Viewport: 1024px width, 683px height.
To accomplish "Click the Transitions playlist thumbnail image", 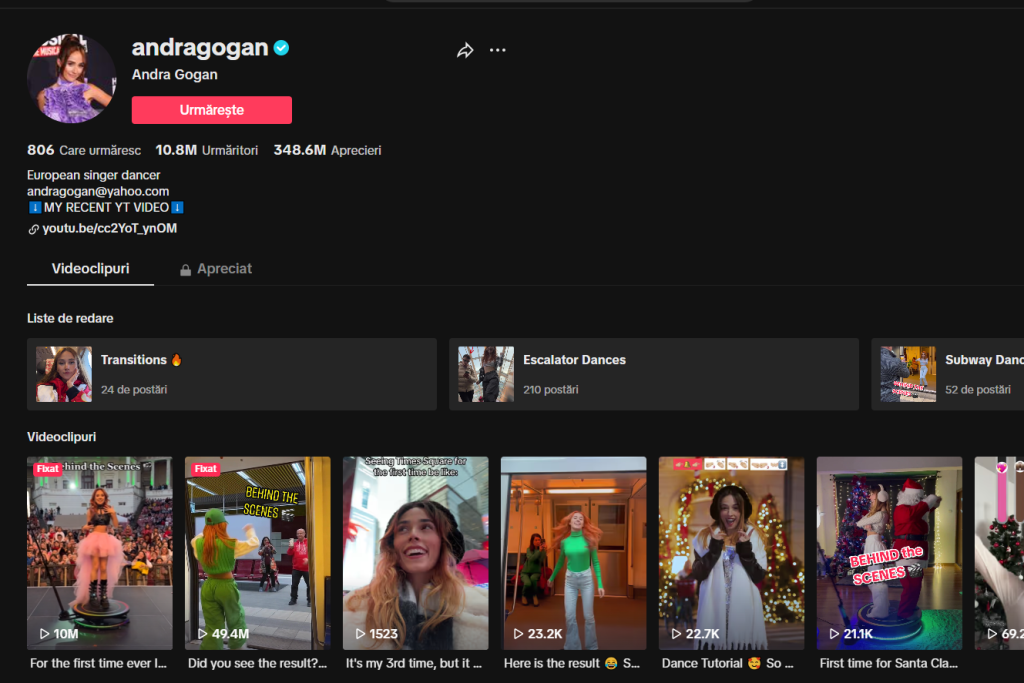I will [64, 374].
